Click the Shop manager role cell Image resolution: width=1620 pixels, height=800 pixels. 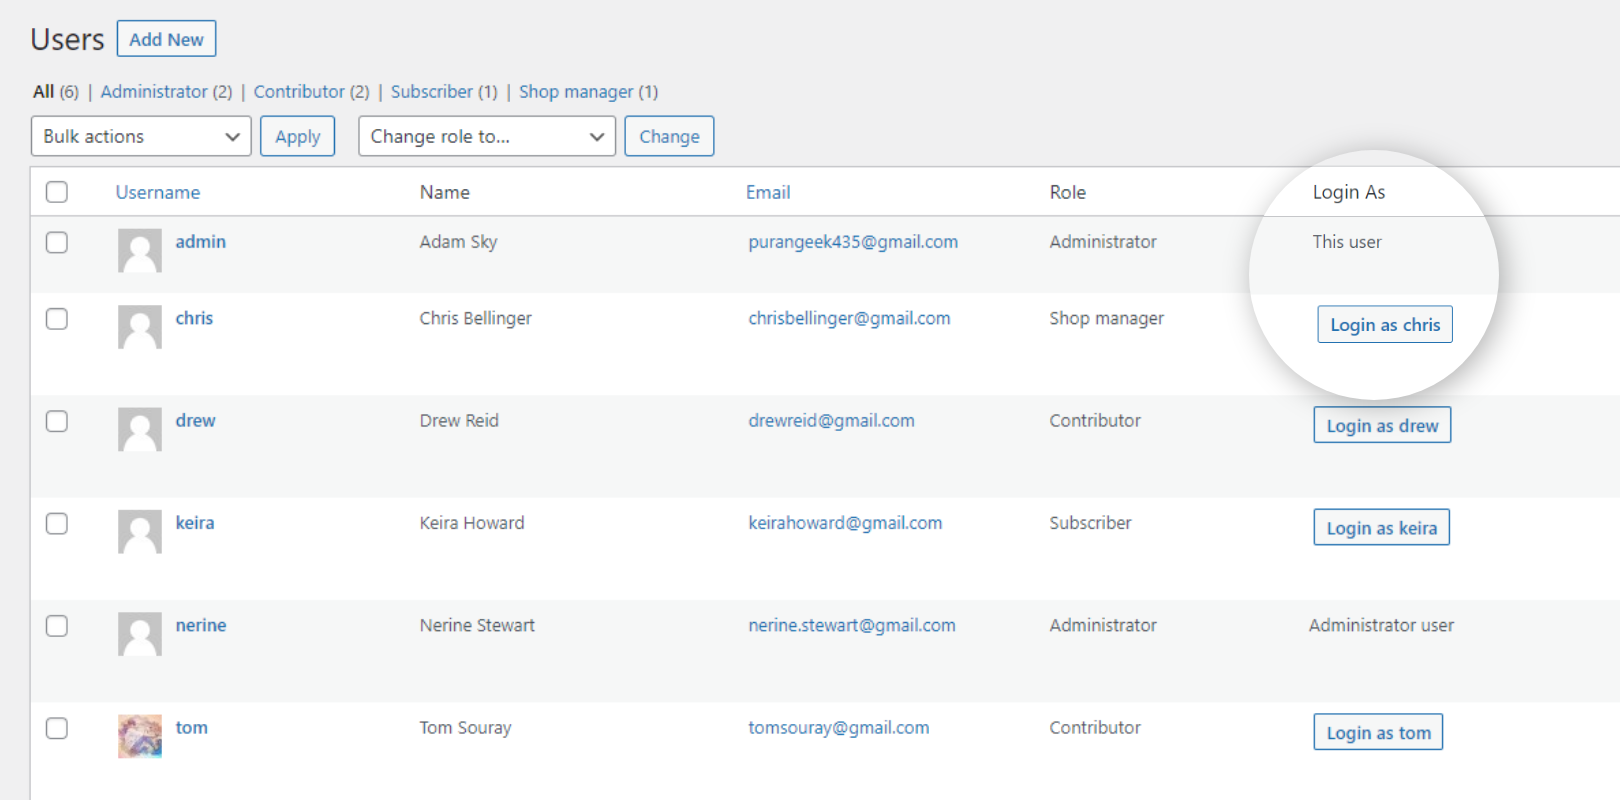click(1106, 318)
